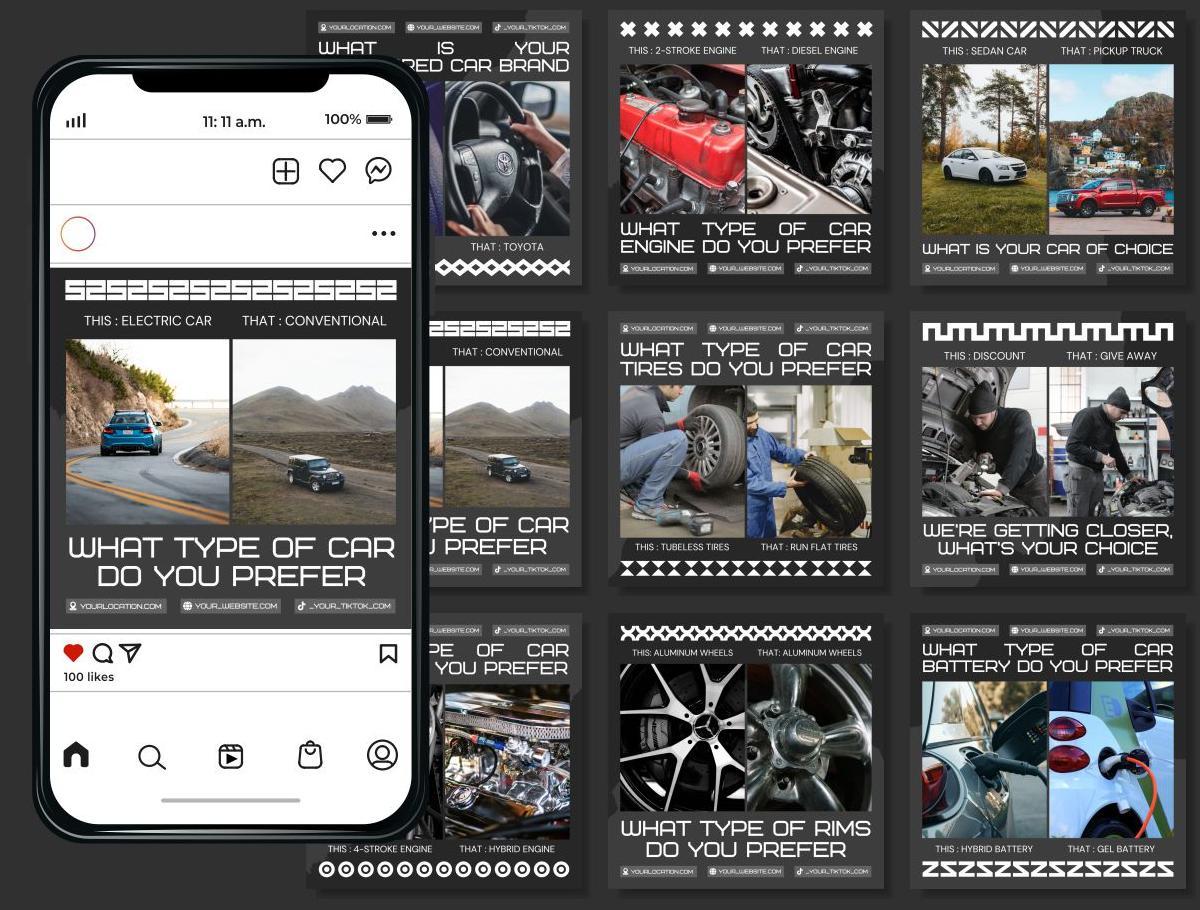Select the blue electric car photo
The width and height of the screenshot is (1200, 910).
click(147, 431)
